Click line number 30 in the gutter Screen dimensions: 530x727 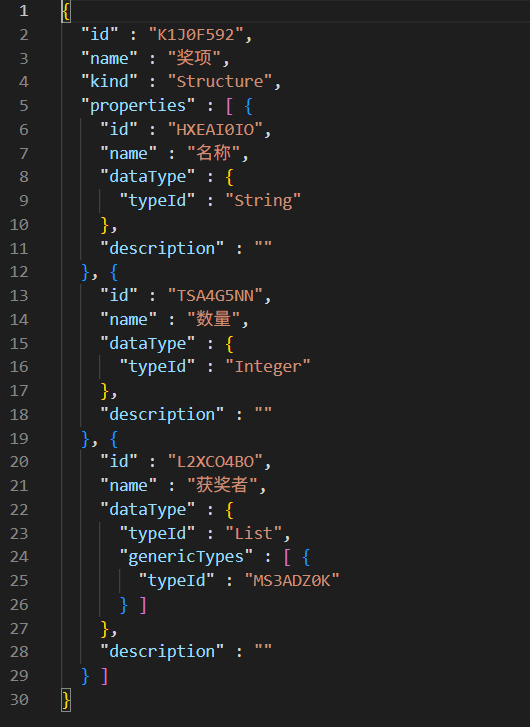(x=19, y=699)
